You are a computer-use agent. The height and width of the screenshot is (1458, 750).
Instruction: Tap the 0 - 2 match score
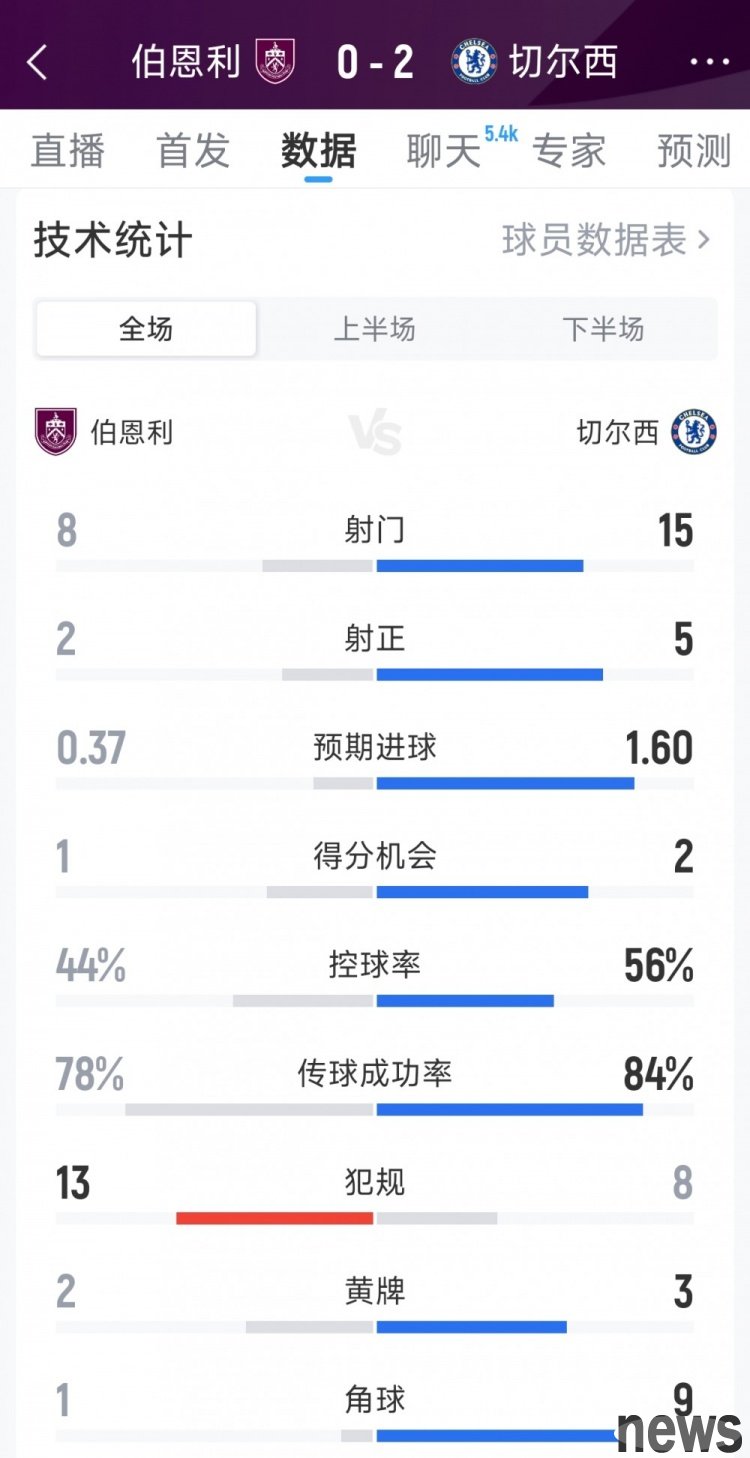pos(375,62)
